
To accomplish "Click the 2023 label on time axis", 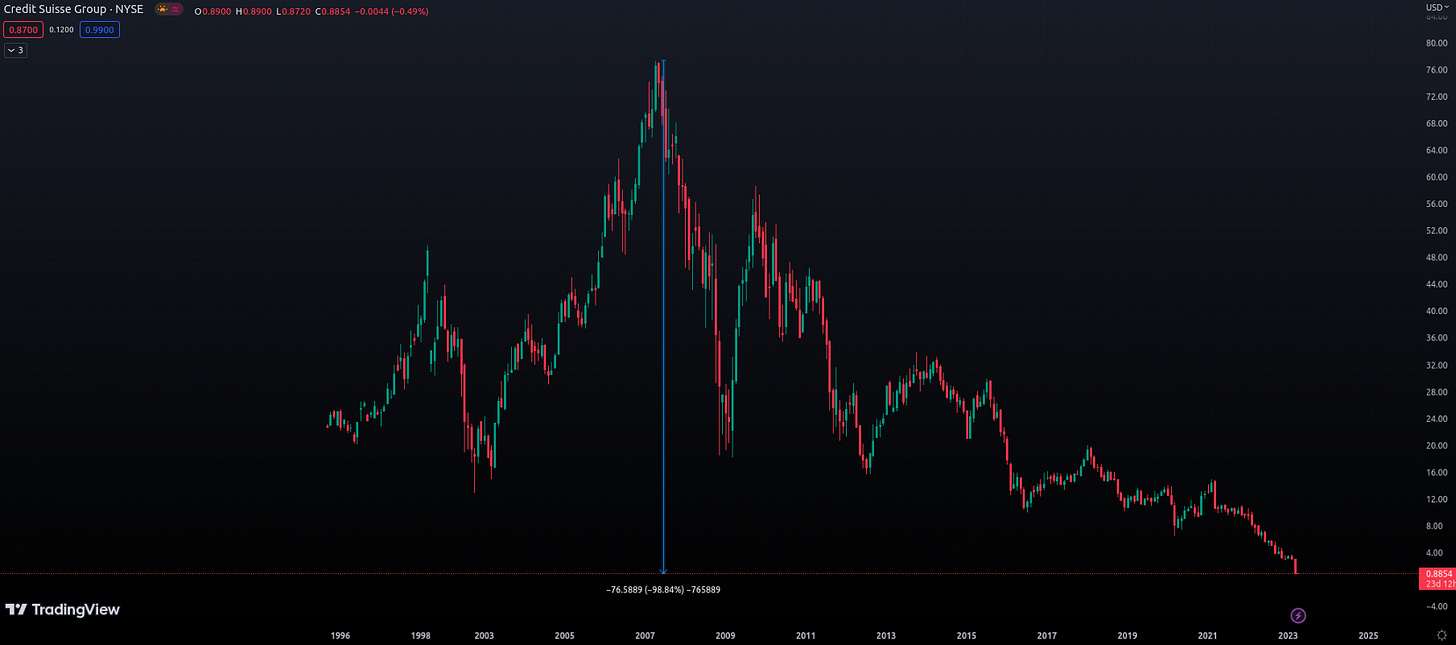I will (1288, 635).
